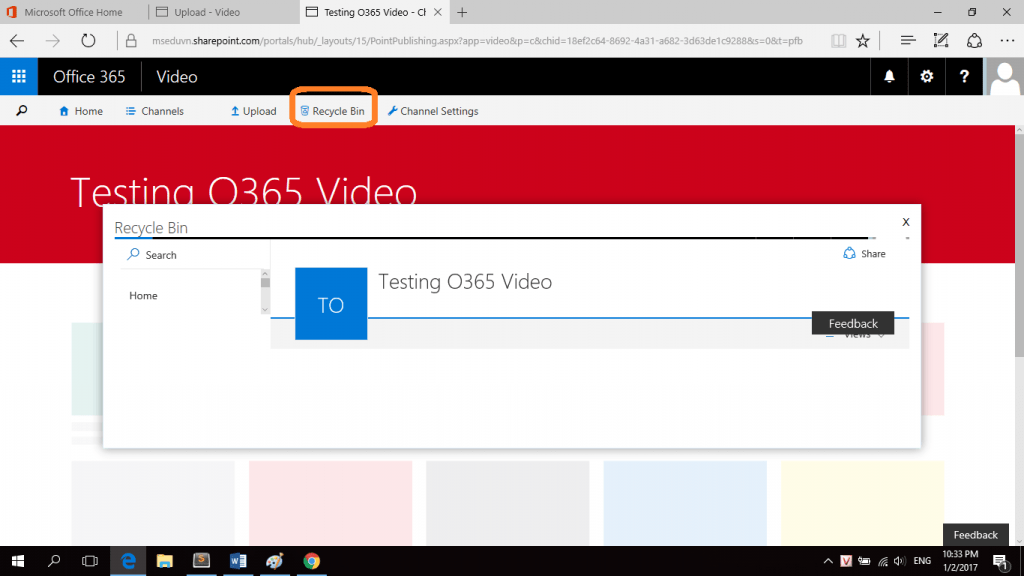The width and height of the screenshot is (1024, 576).
Task: Open the user profile picture menu
Action: (1004, 76)
